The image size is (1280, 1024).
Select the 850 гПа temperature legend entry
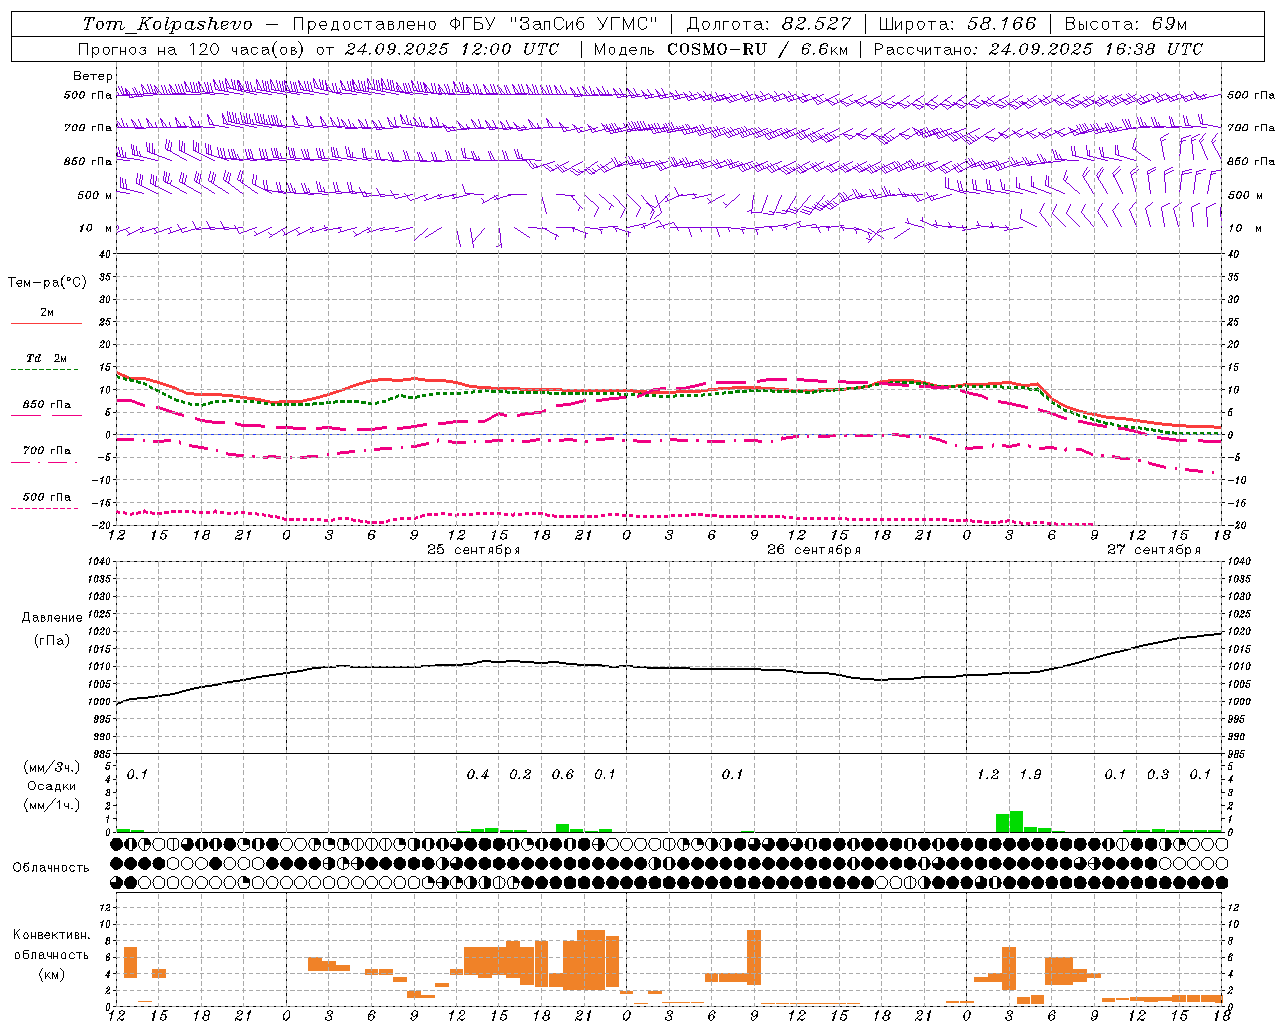pyautogui.click(x=47, y=409)
